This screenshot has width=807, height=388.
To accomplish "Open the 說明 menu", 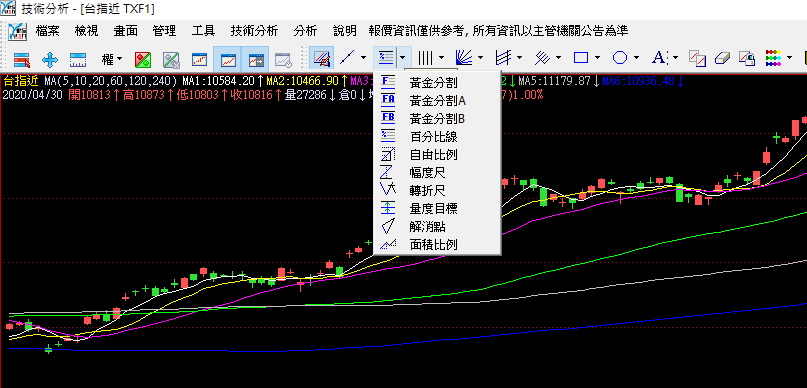I will [344, 31].
